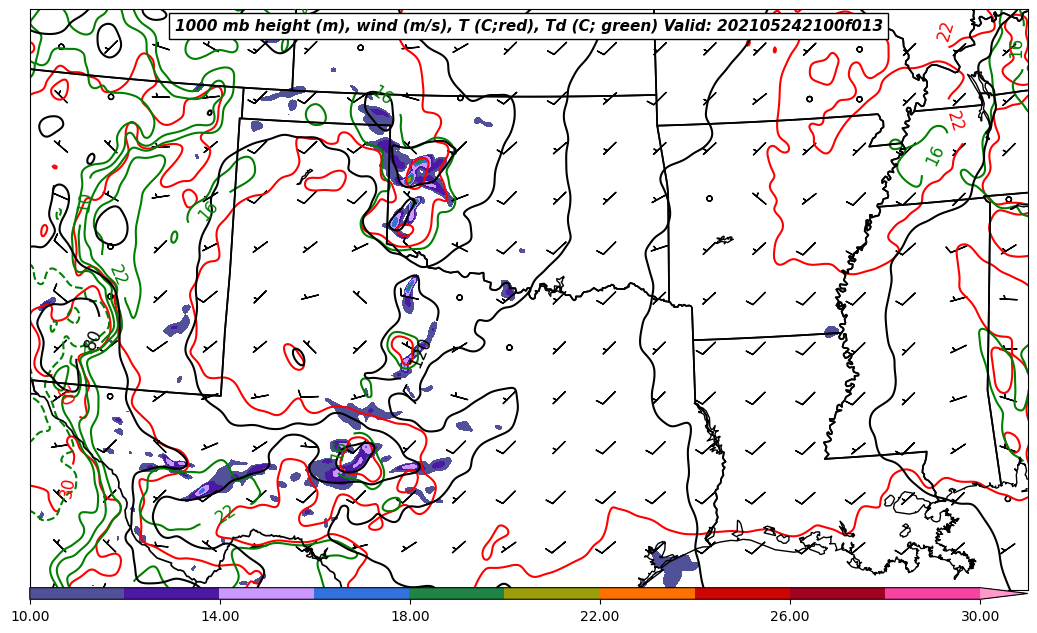Select the slate-blue 10–12 colorbar segment
The image size is (1037, 633).
click(x=77, y=593)
